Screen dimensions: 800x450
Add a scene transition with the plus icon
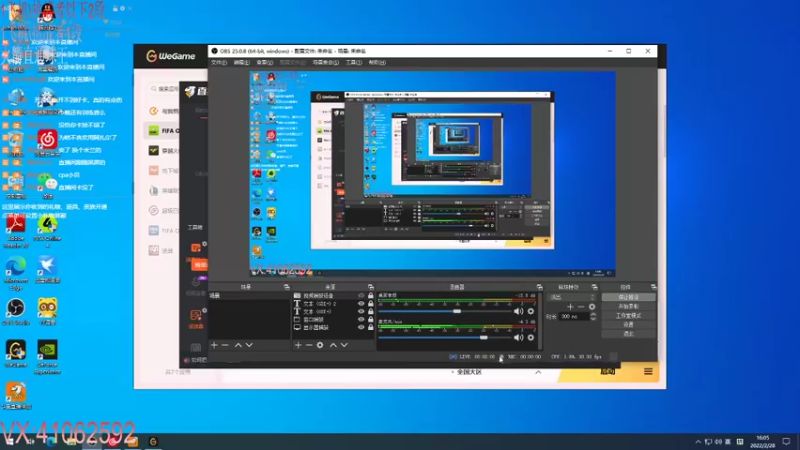570,307
